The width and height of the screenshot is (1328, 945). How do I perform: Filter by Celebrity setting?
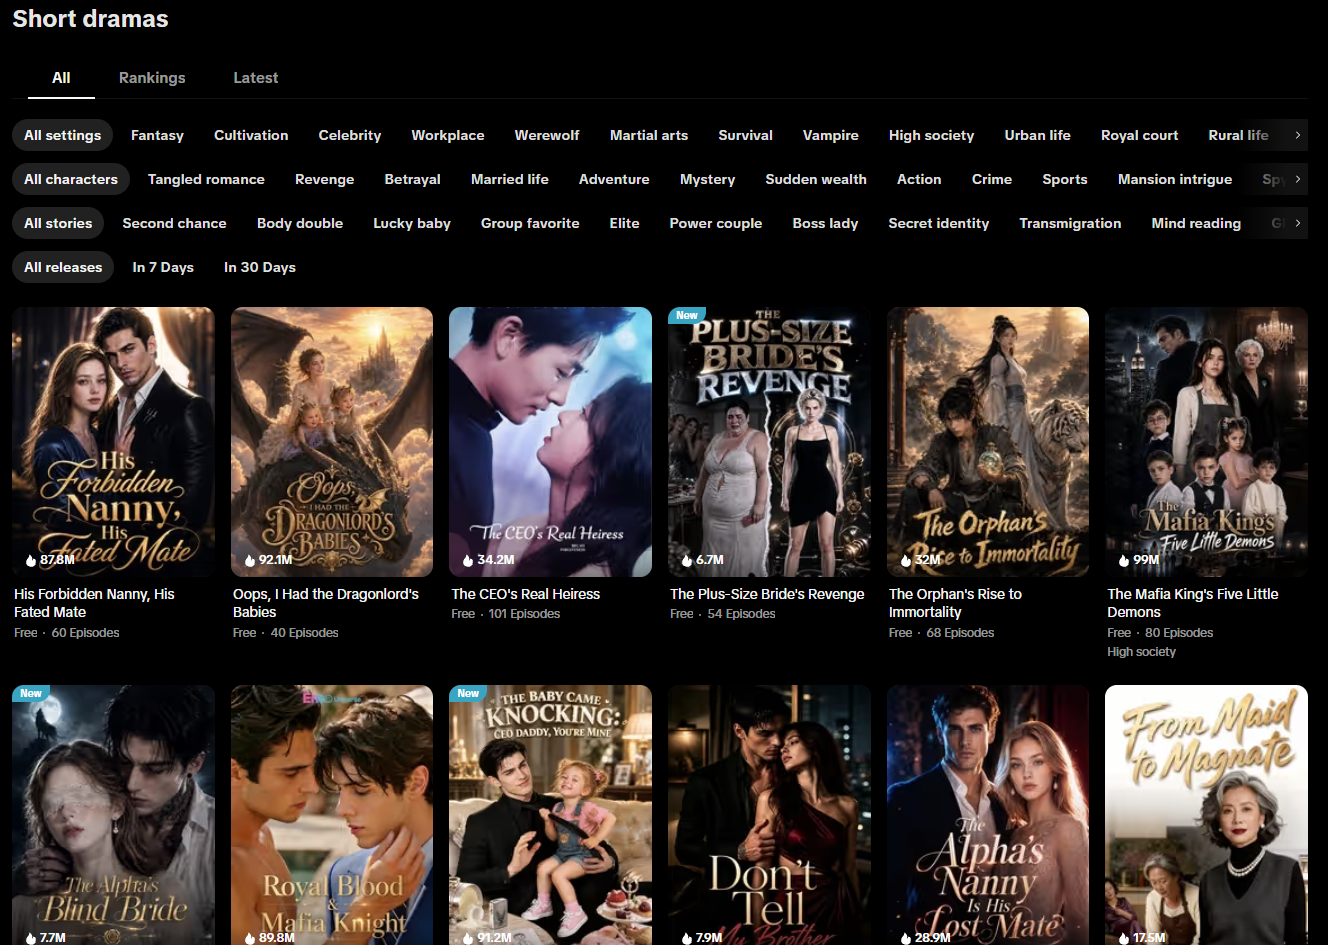pos(350,135)
